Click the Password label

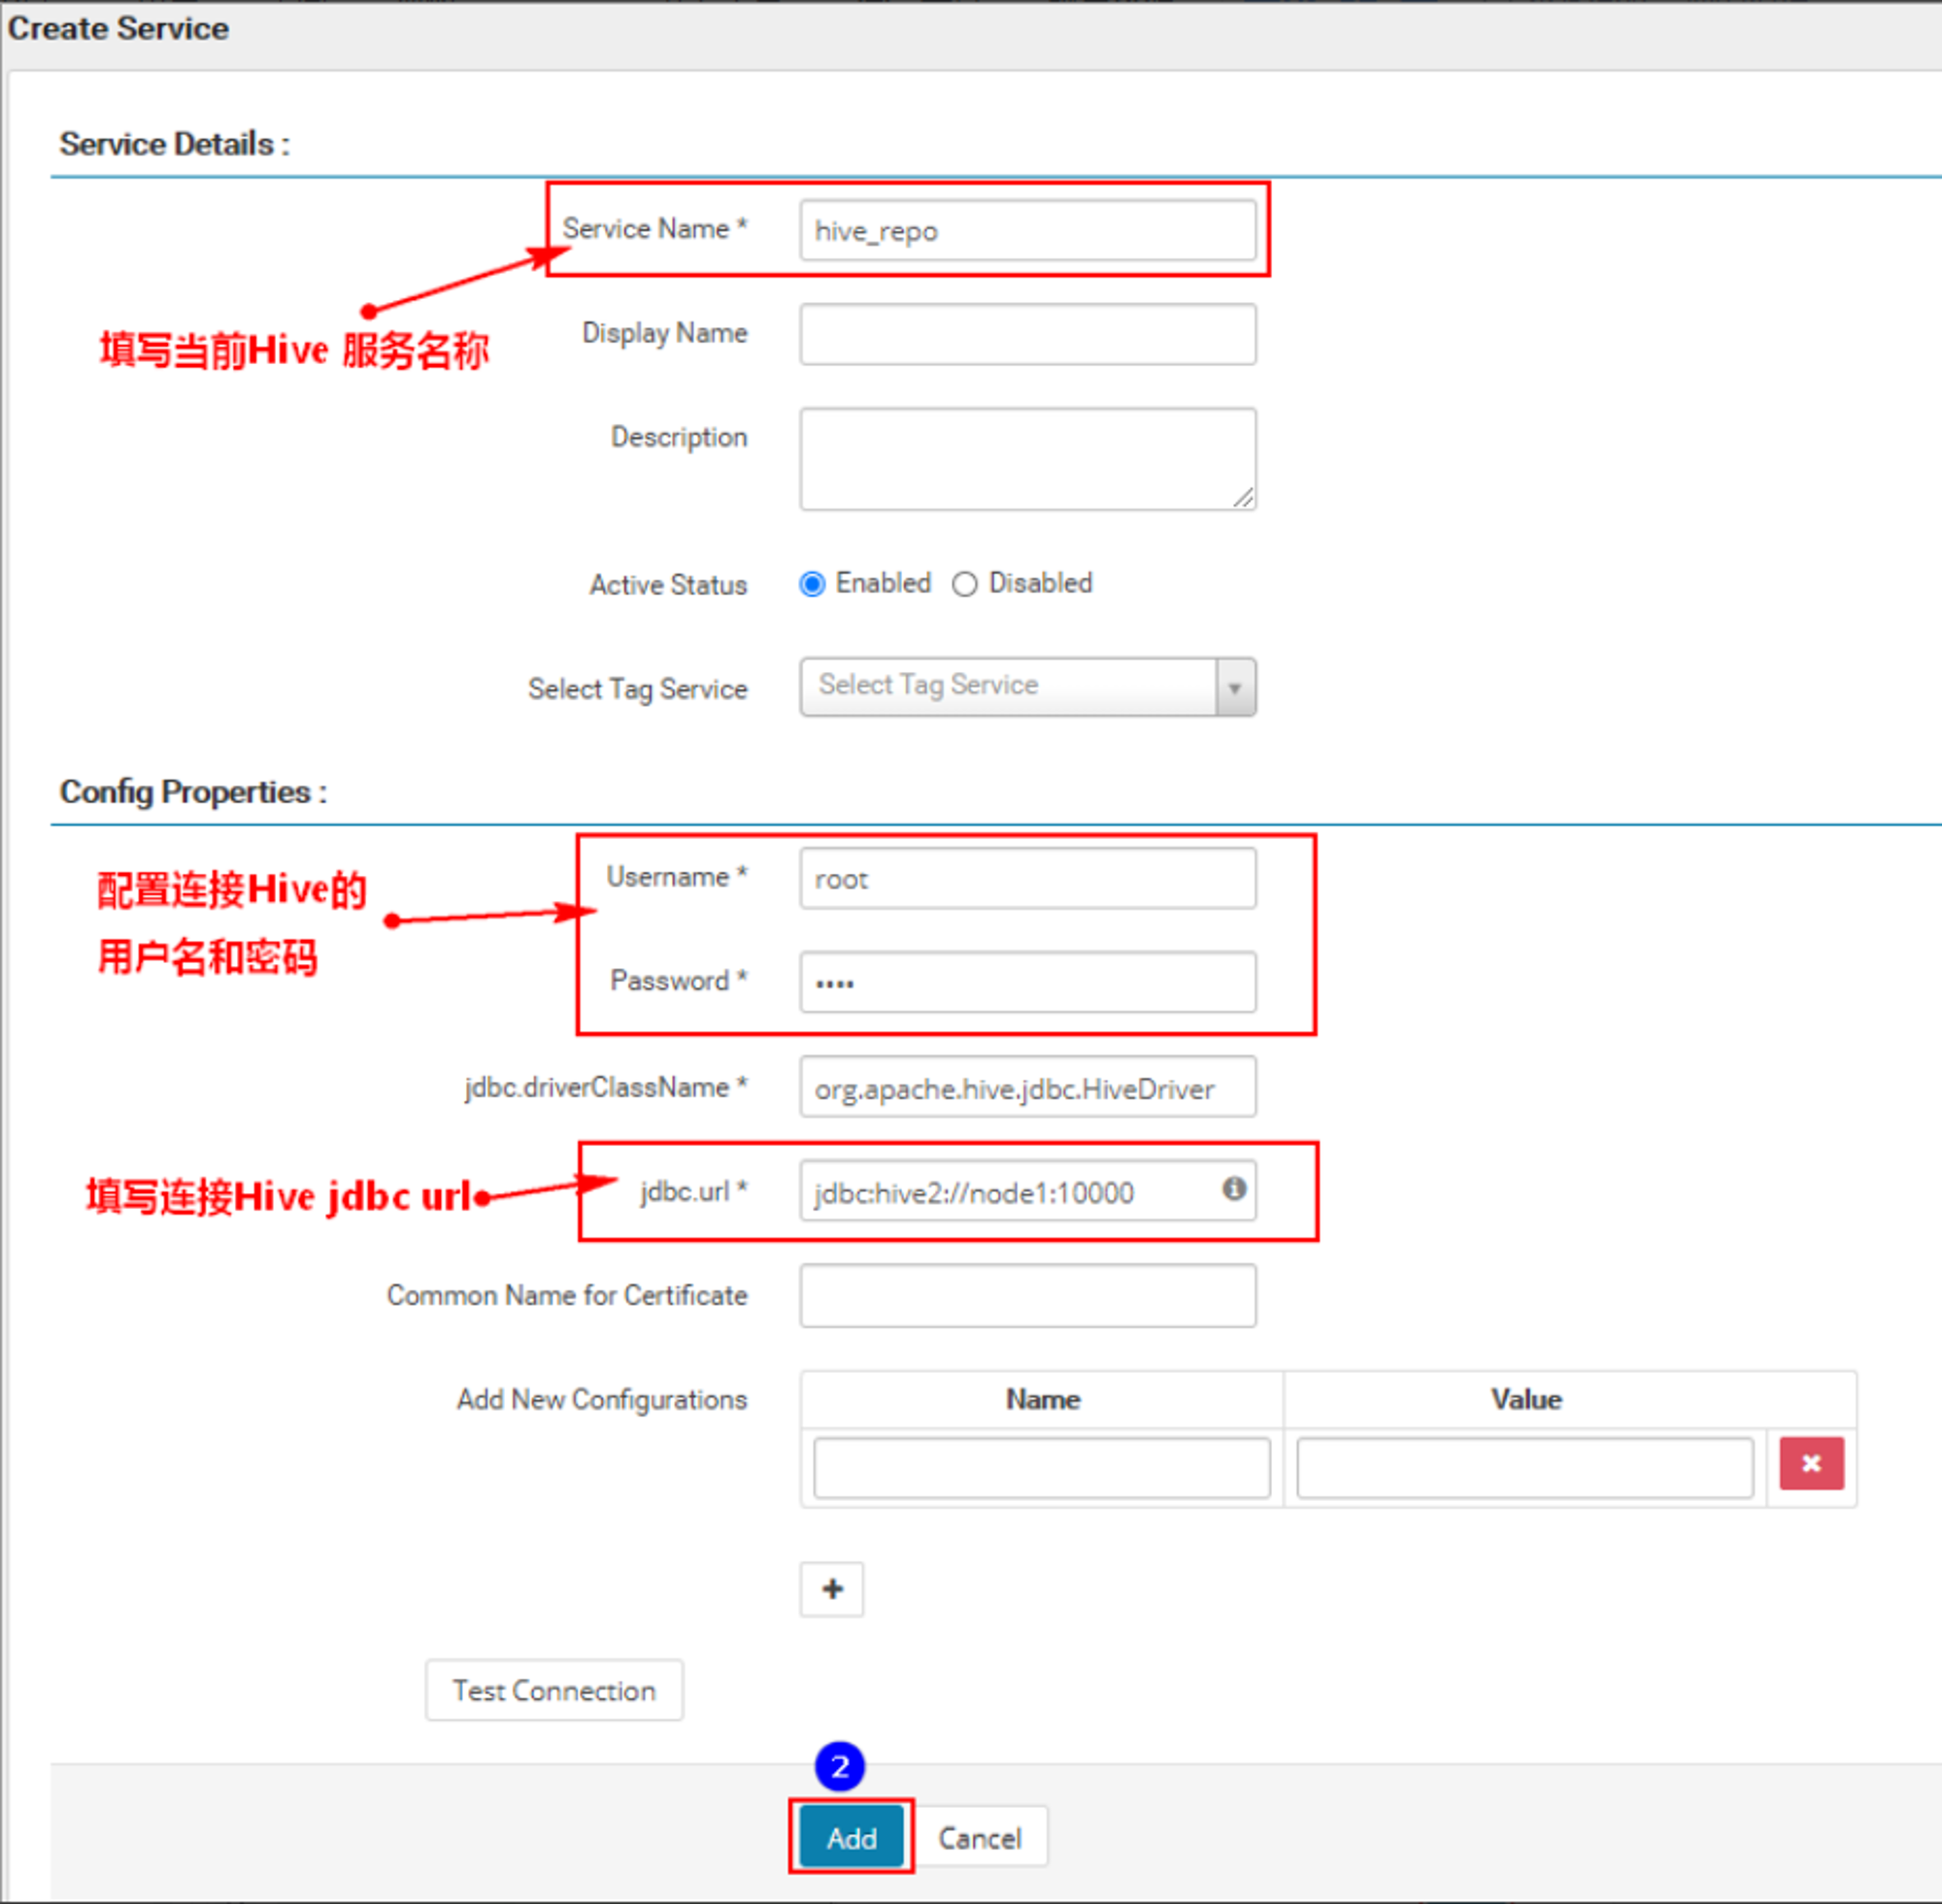[x=679, y=981]
